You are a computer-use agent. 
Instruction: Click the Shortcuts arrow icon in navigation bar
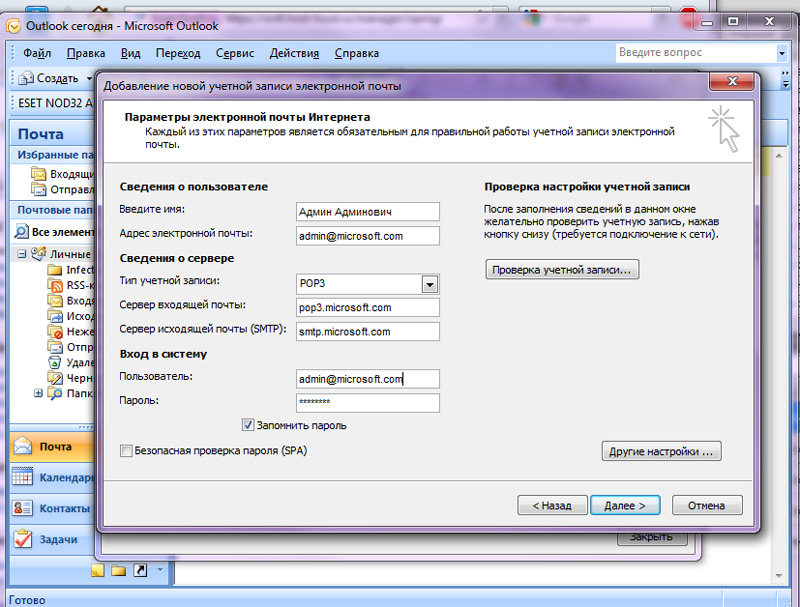[140, 570]
